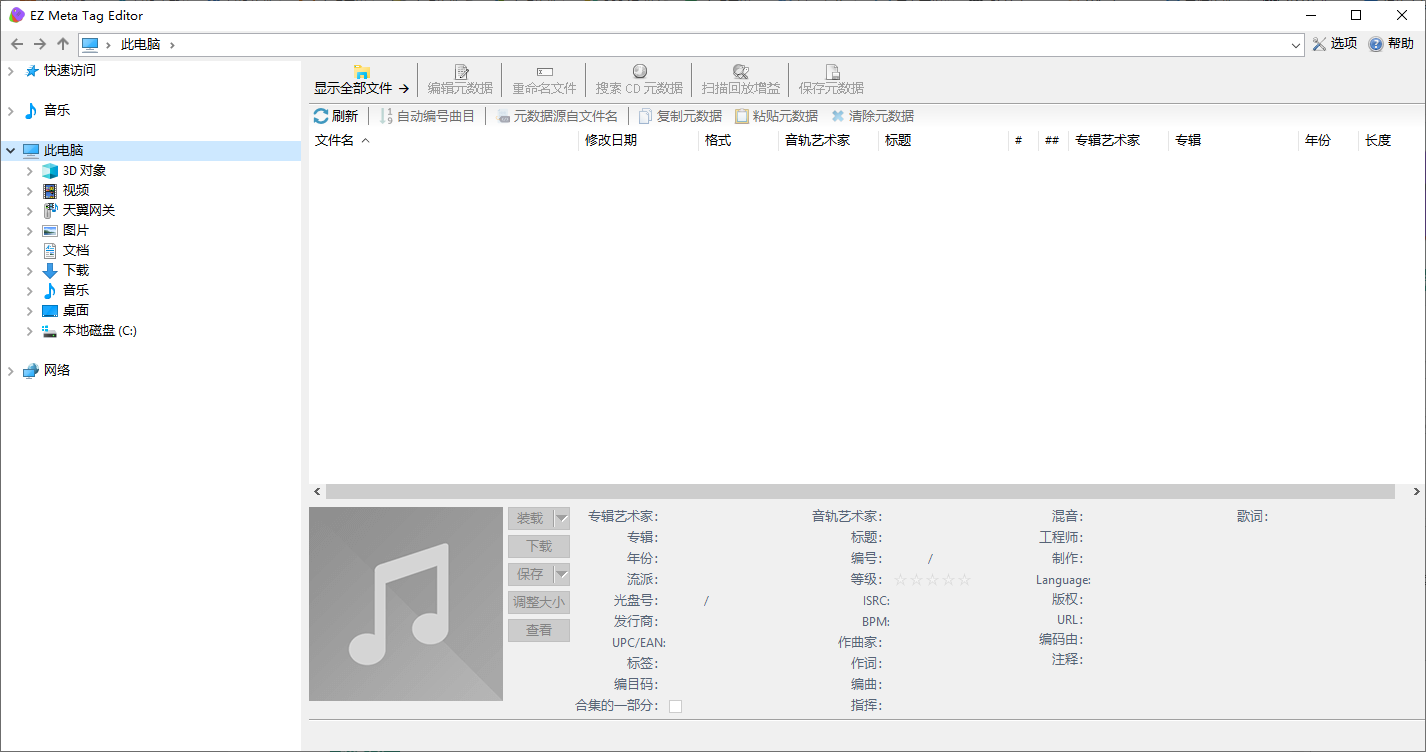Select 网络 in the folder tree

pyautogui.click(x=57, y=371)
